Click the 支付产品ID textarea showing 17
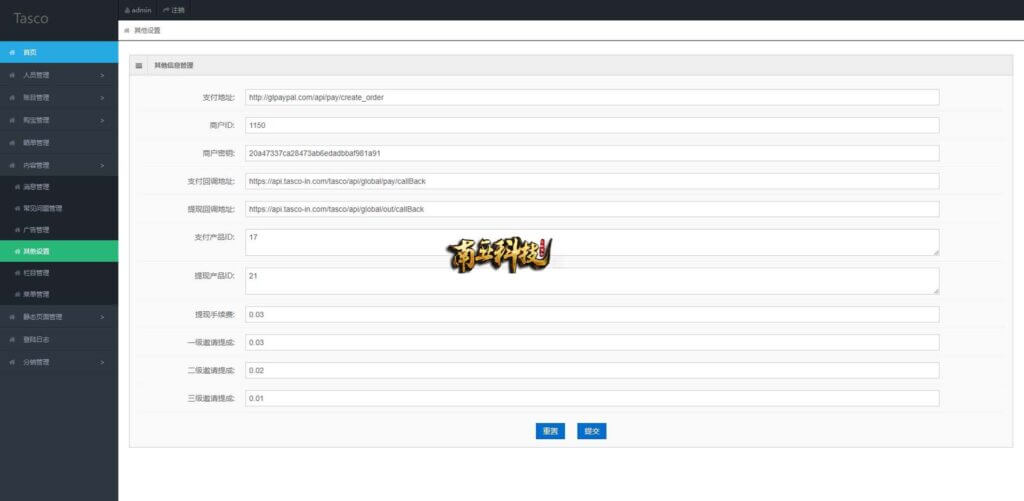Viewport: 1024px width, 501px height. coord(592,242)
